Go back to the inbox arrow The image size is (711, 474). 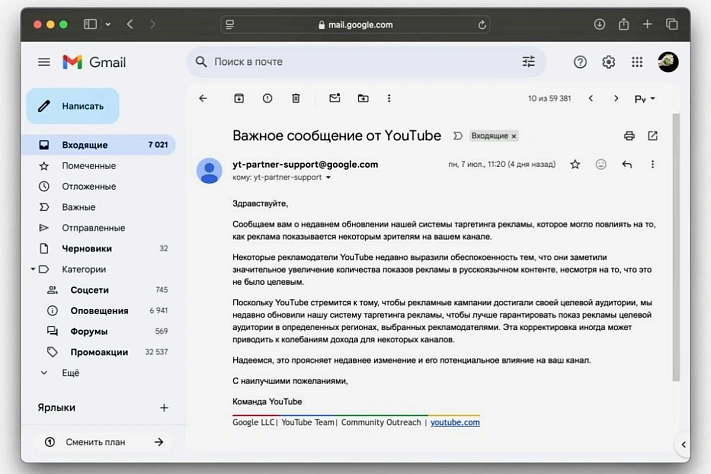(203, 98)
